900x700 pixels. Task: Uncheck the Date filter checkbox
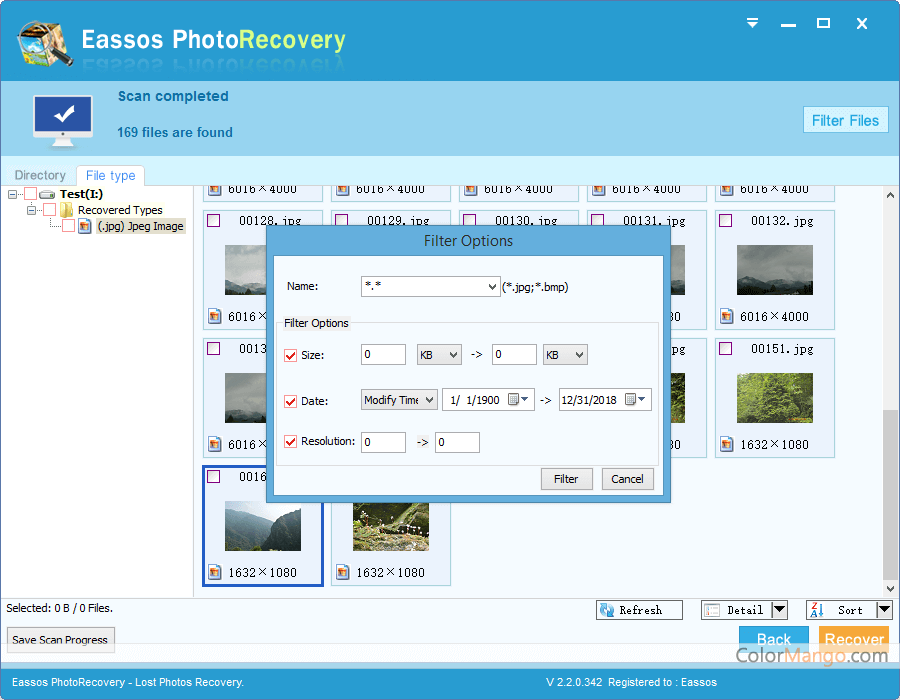[x=291, y=401]
